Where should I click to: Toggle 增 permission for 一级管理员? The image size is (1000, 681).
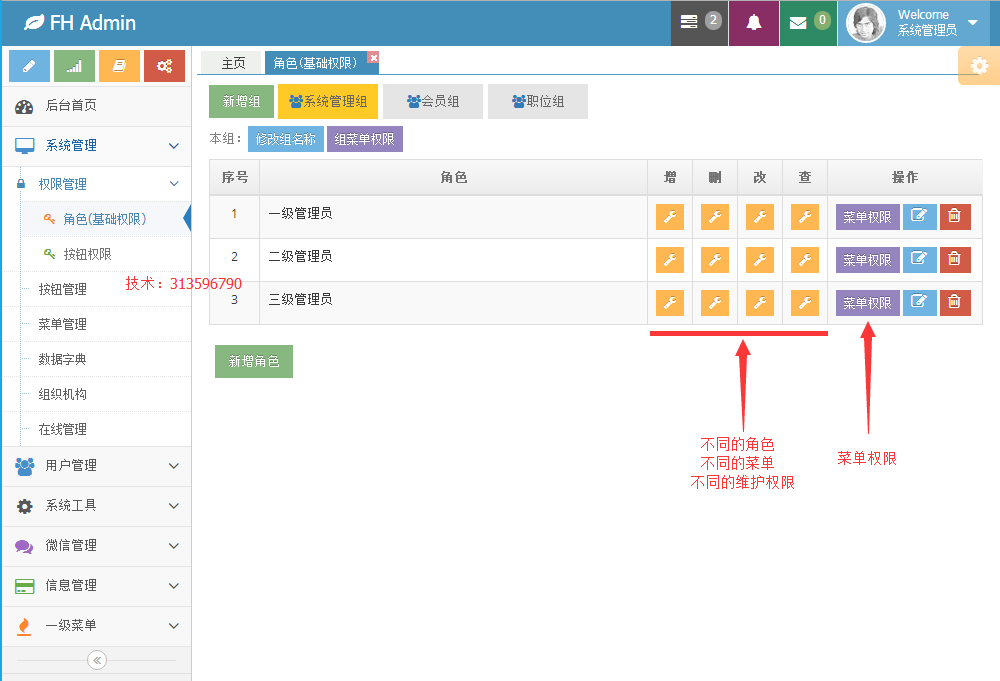670,217
